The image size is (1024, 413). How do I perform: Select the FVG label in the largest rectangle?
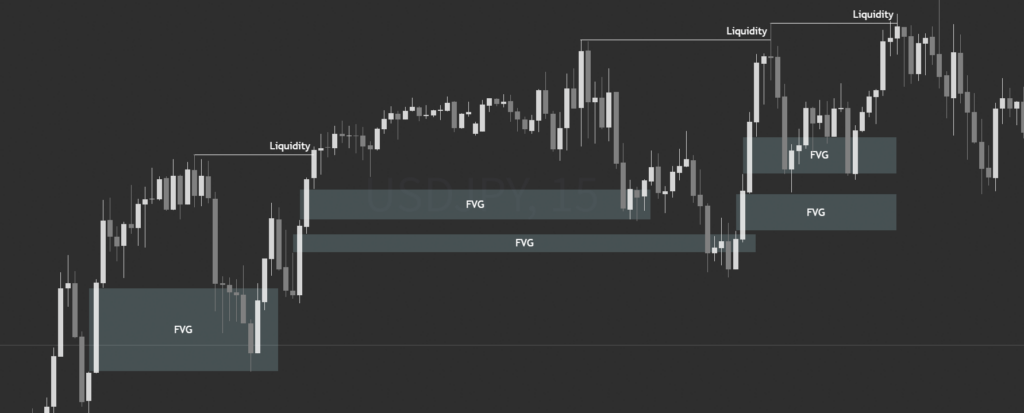(184, 330)
